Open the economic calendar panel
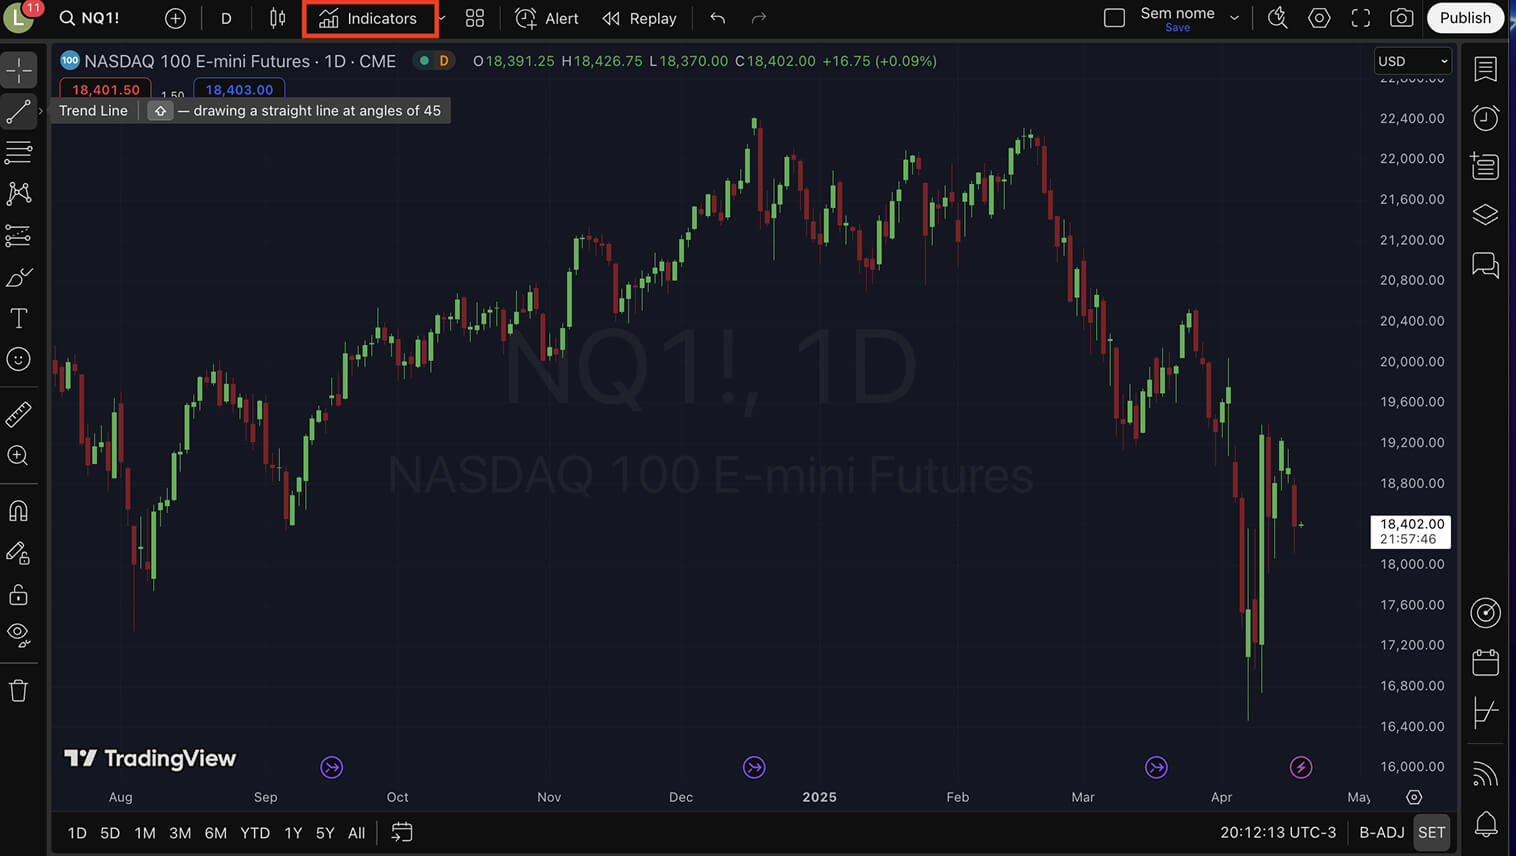 (x=1486, y=662)
